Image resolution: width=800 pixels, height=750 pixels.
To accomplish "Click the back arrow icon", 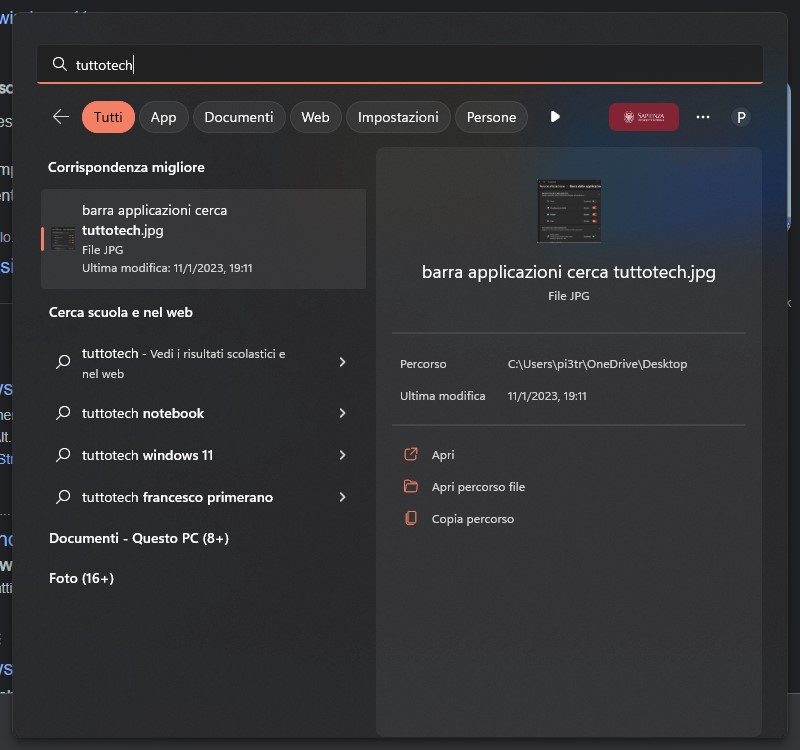I will pos(61,117).
